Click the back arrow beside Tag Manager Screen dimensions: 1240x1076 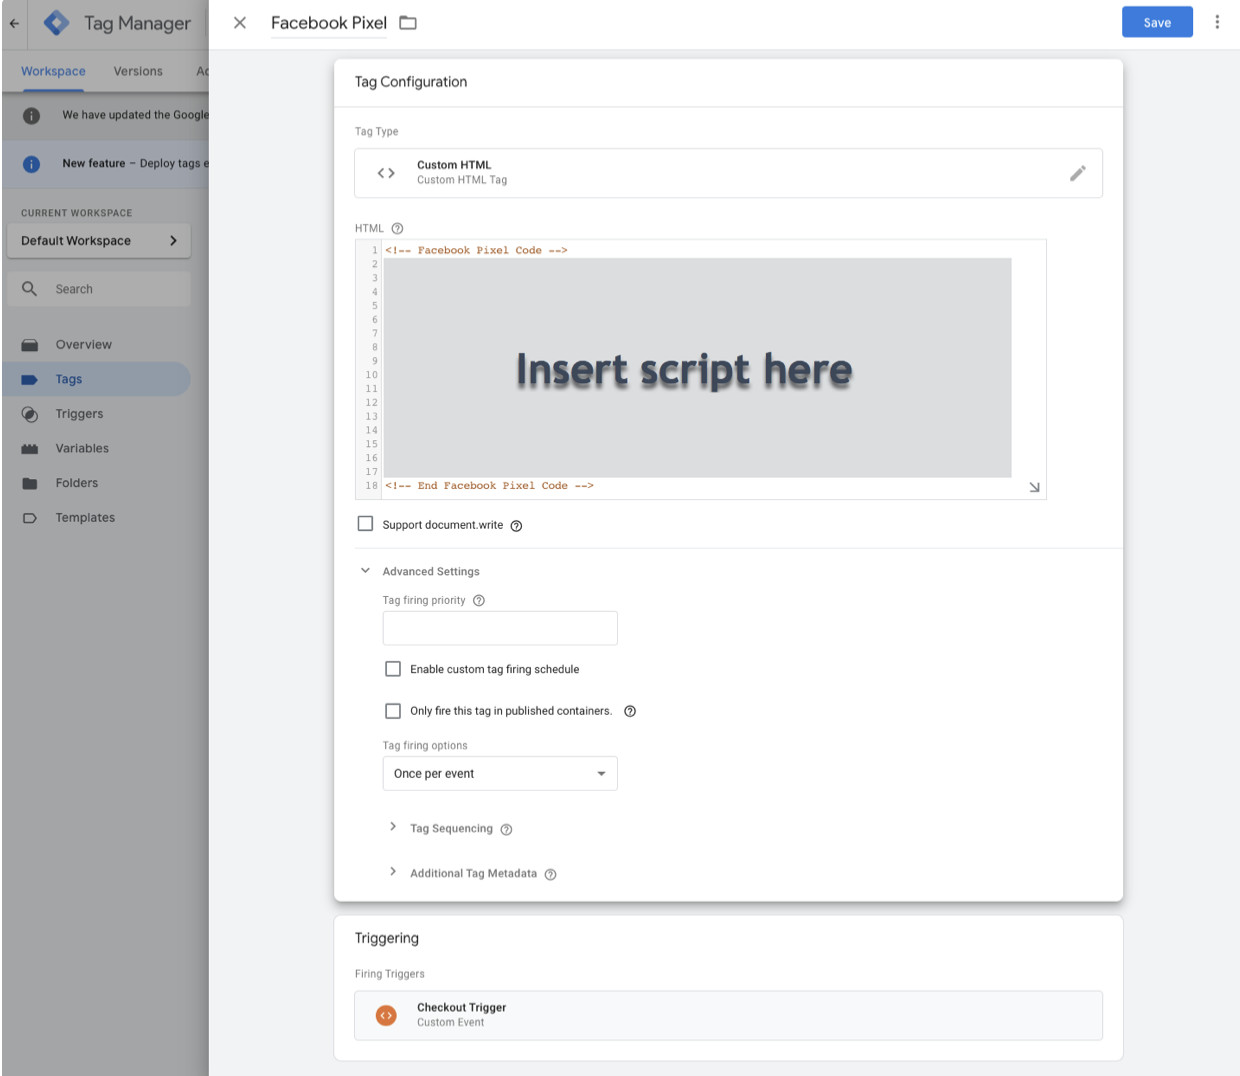click(14, 23)
